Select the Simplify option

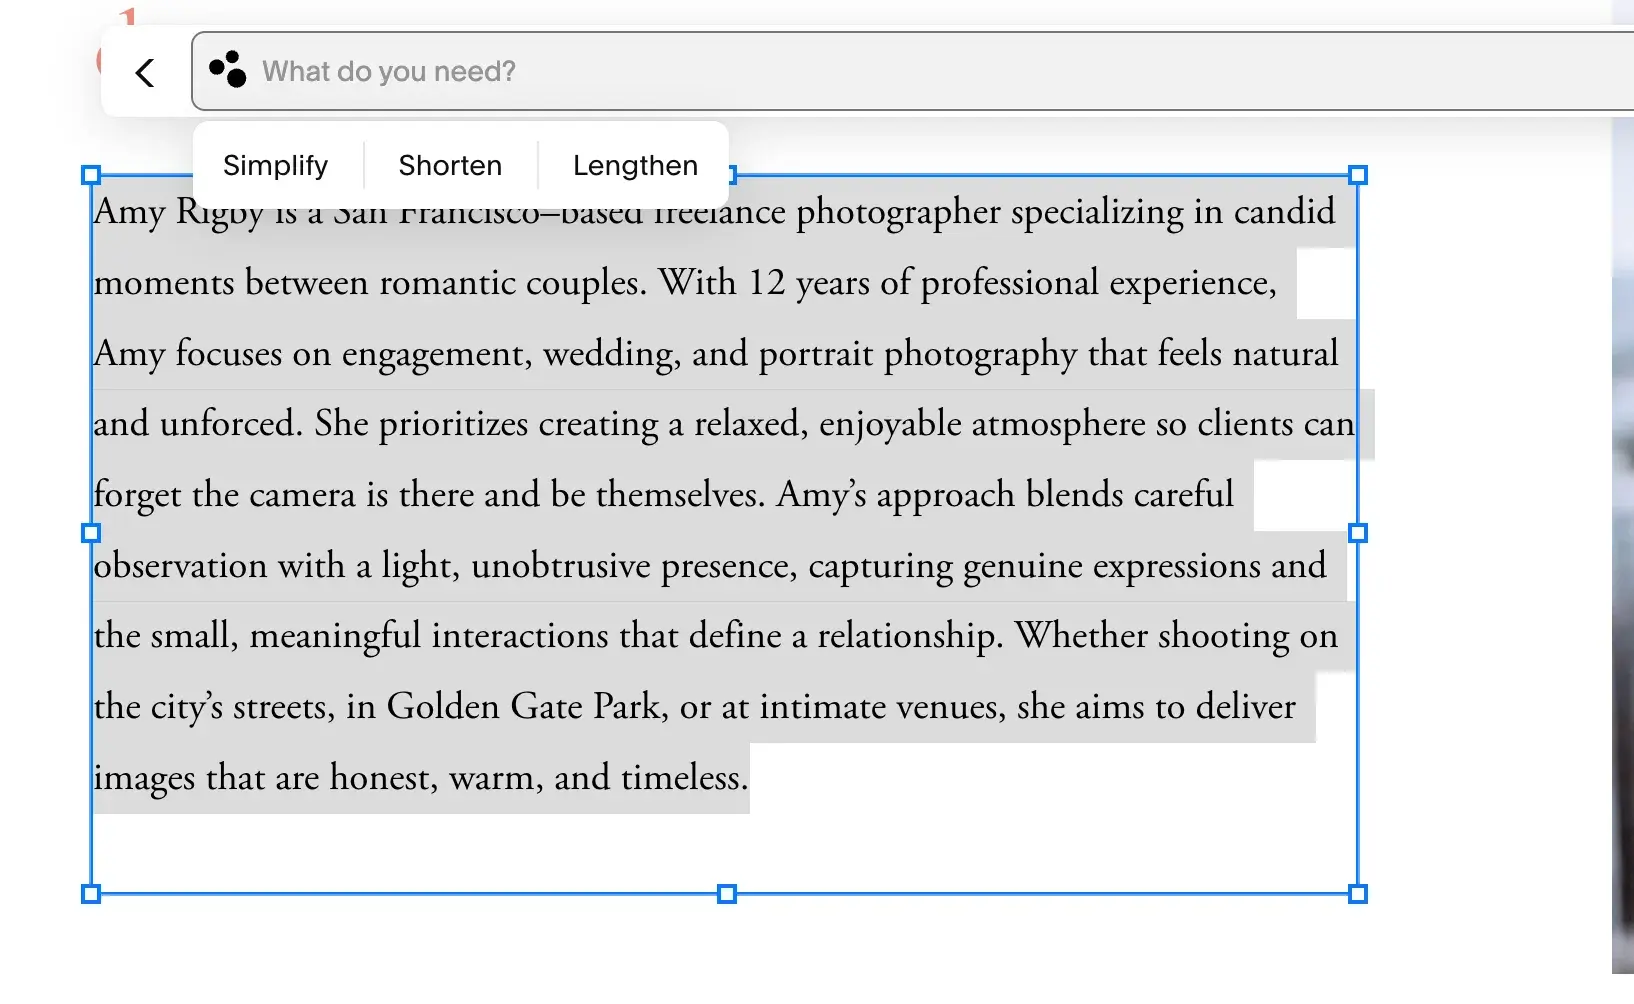click(x=275, y=164)
